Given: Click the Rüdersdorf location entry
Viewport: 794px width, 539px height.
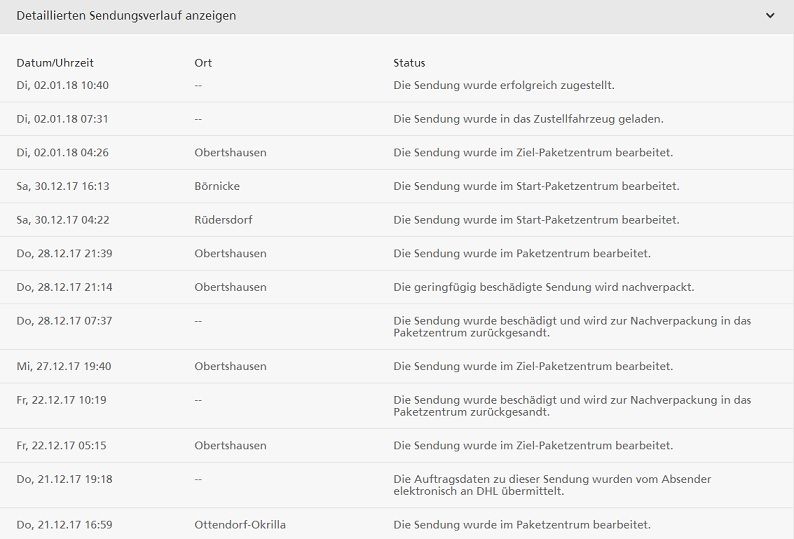Looking at the screenshot, I should click(222, 220).
